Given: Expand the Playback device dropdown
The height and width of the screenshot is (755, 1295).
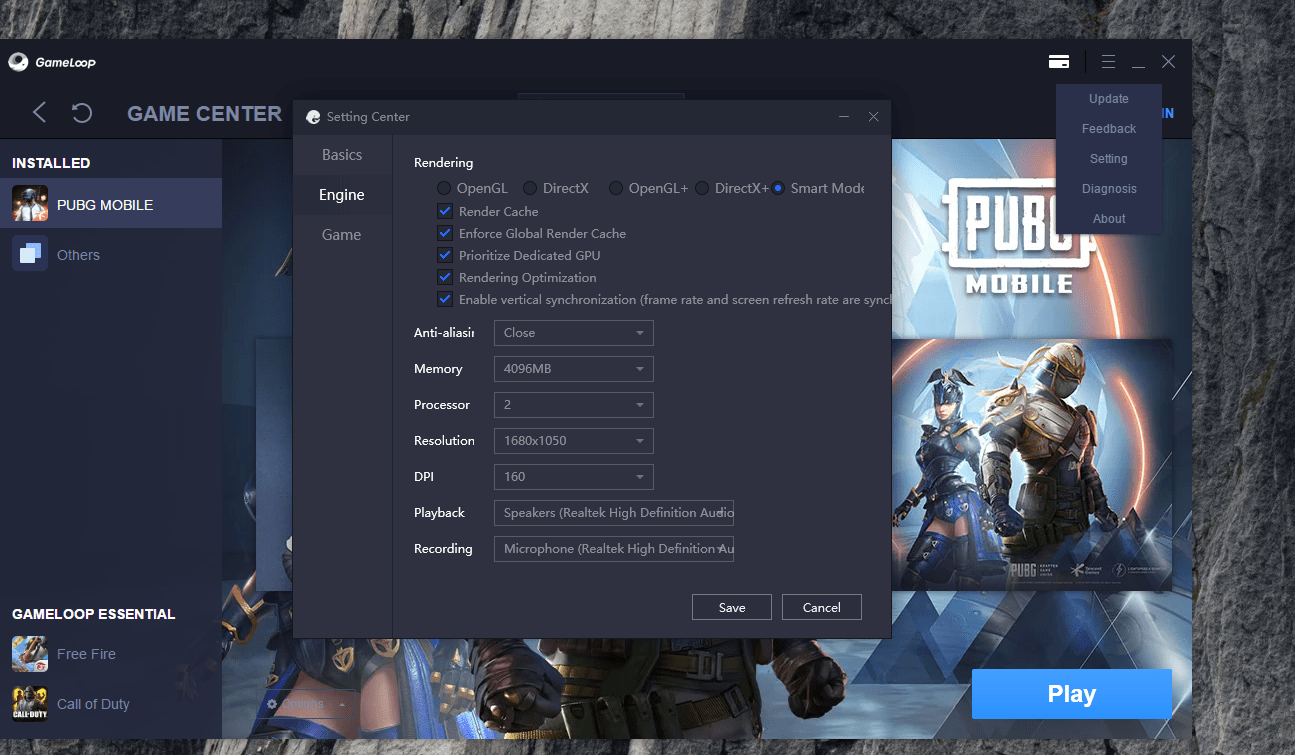Looking at the screenshot, I should click(614, 513).
